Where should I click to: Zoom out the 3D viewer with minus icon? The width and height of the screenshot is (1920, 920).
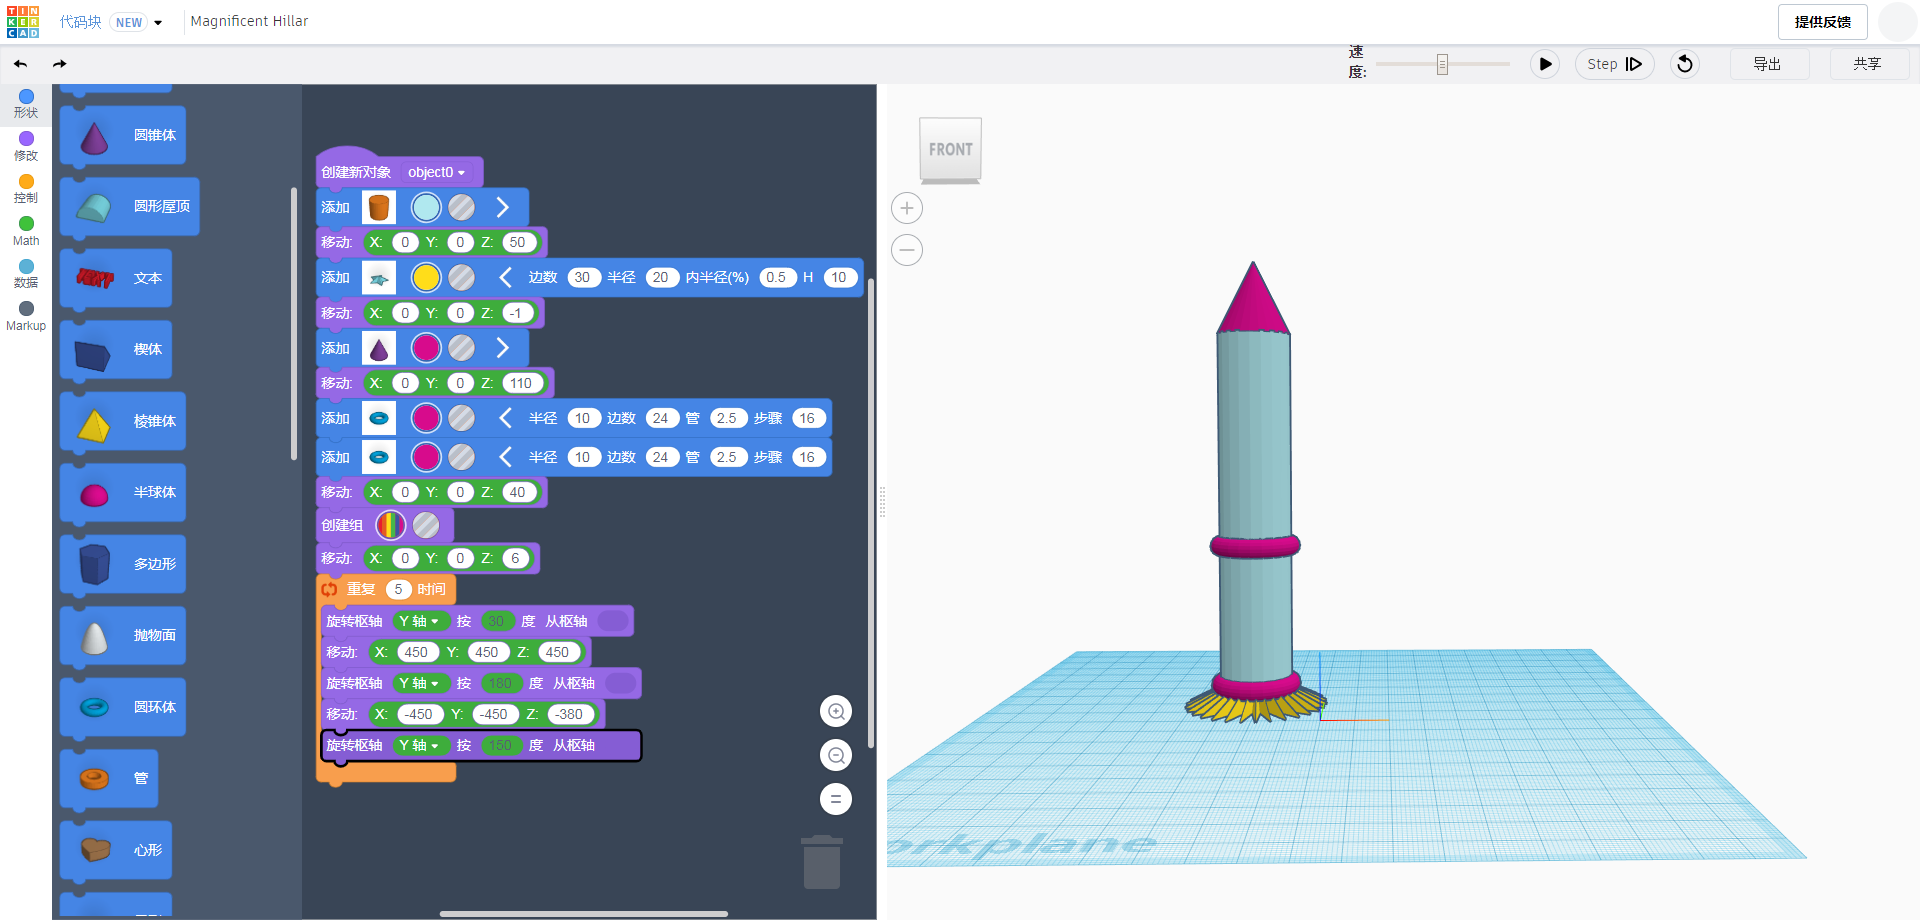point(906,250)
